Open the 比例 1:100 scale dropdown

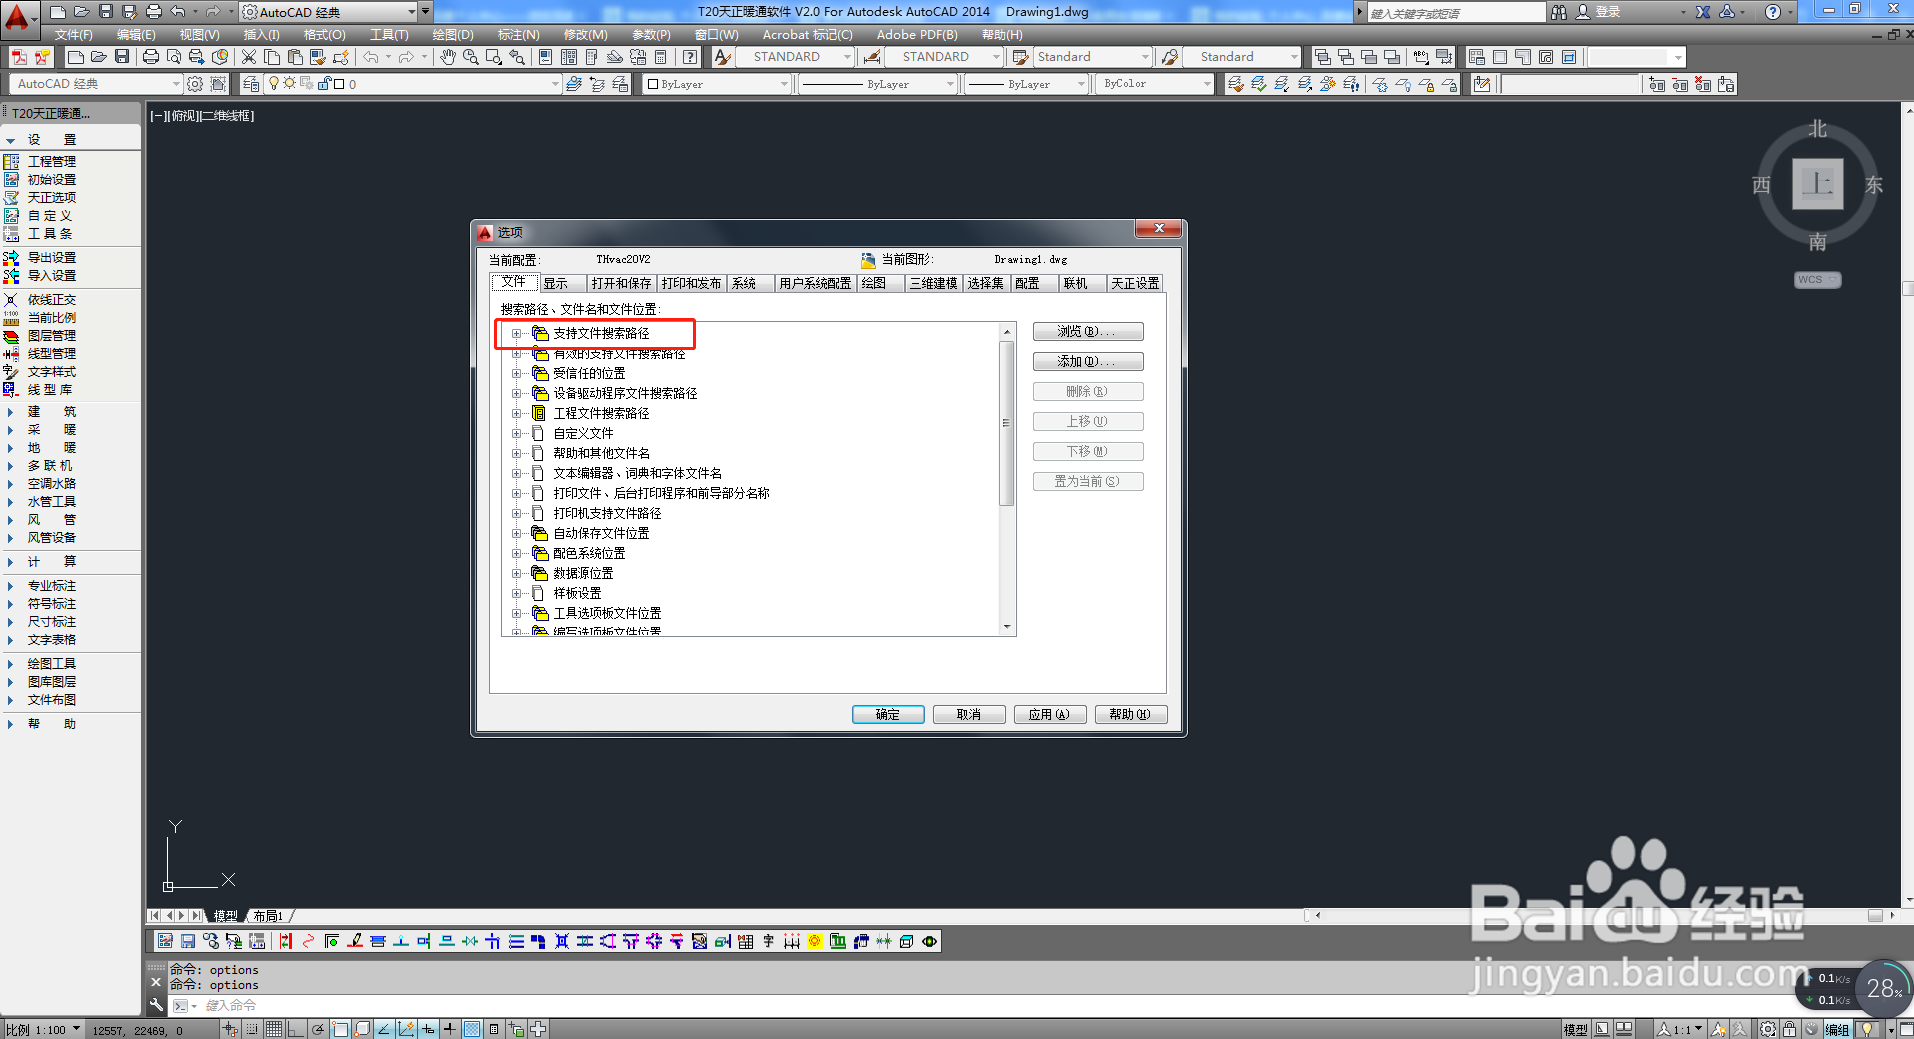pyautogui.click(x=43, y=1029)
